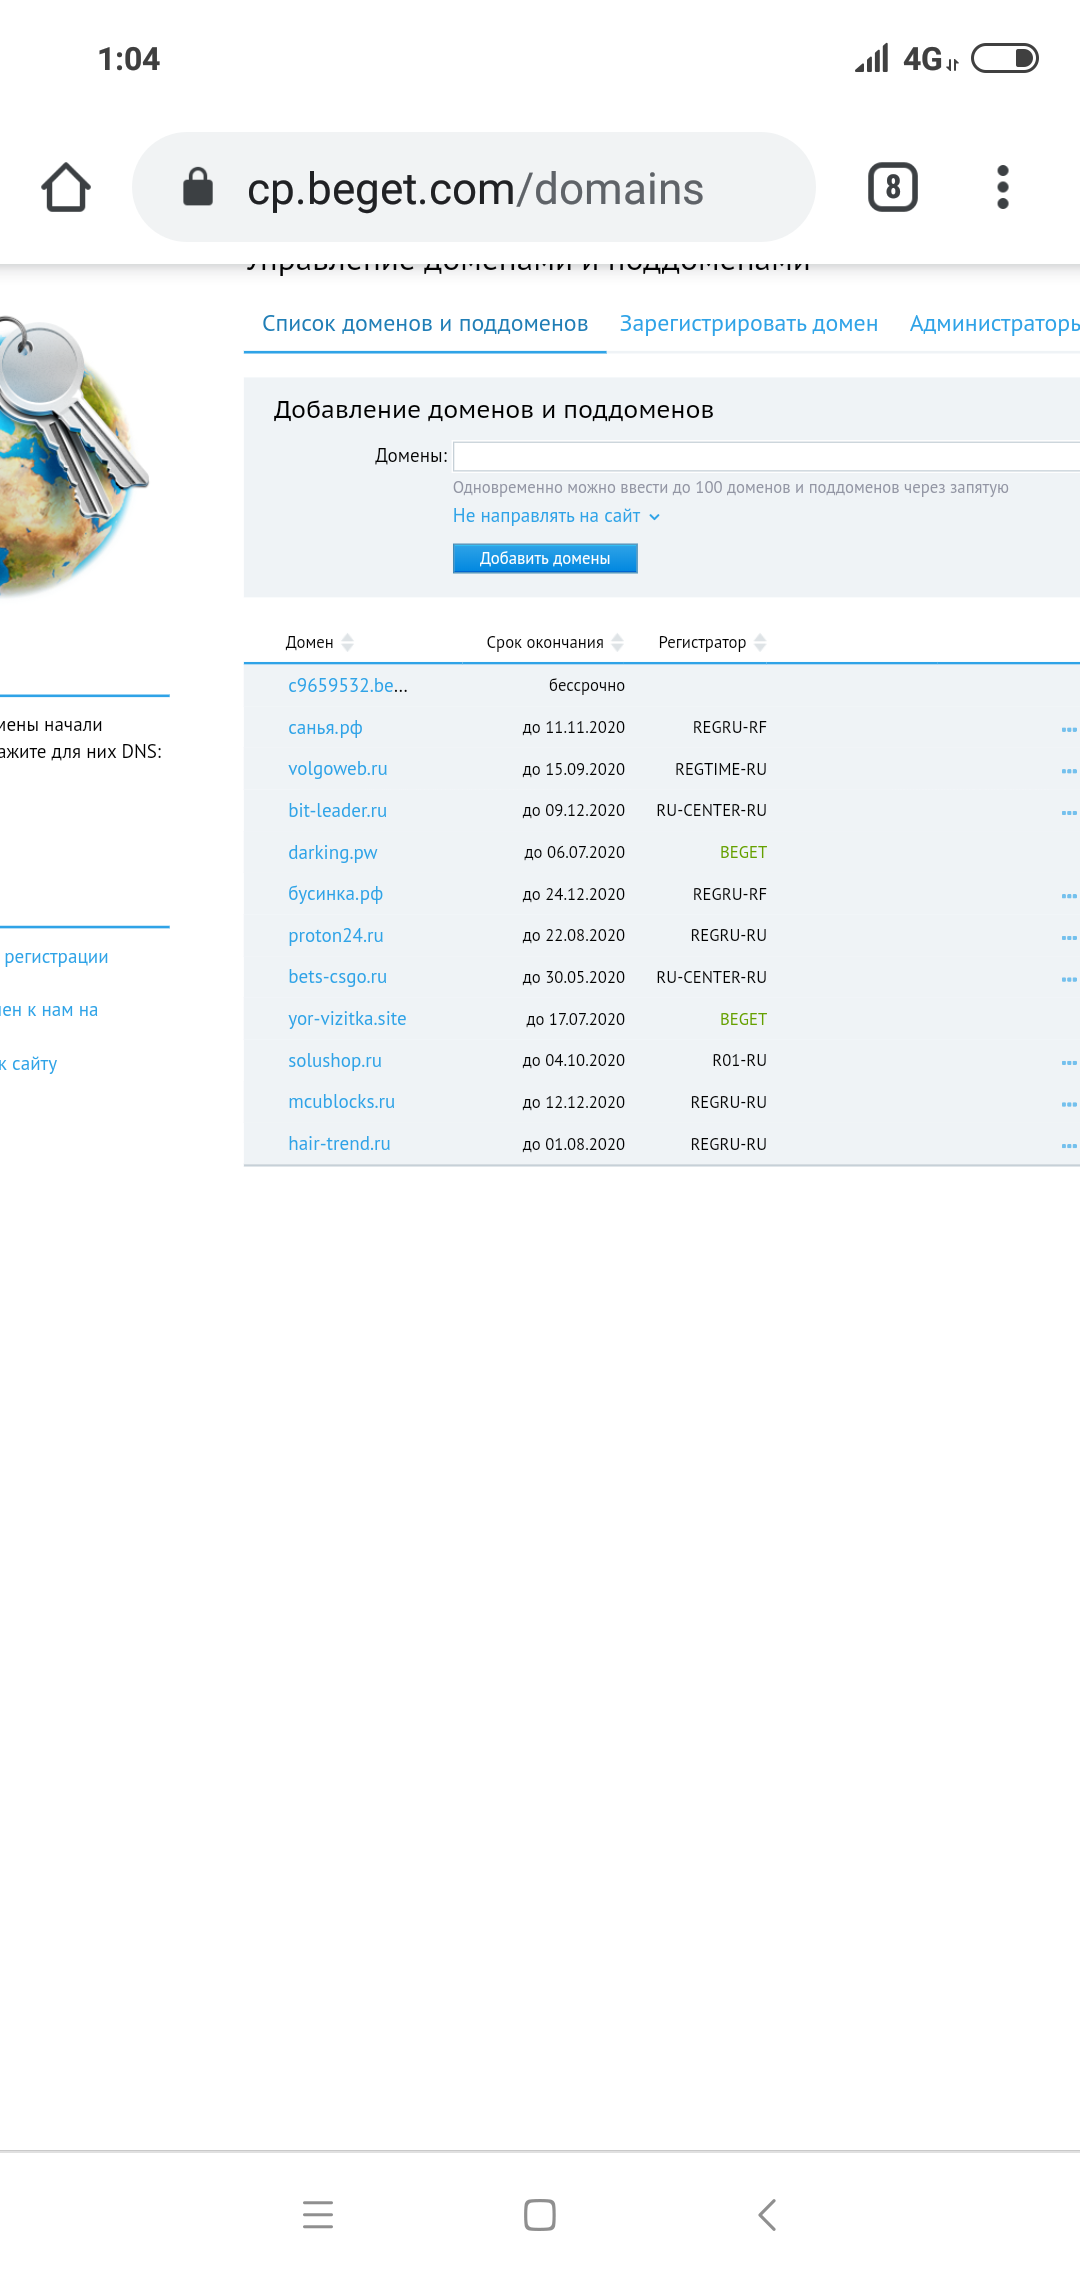Tap the URL address bar text
Viewport: 1080px width, 2280px height.
point(475,189)
